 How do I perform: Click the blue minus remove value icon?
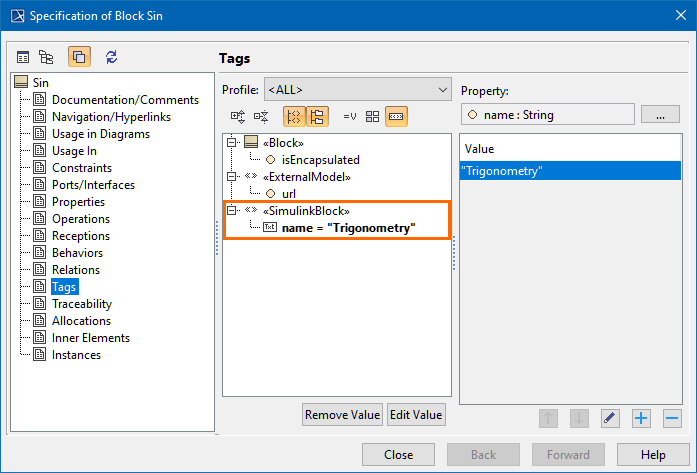(672, 418)
